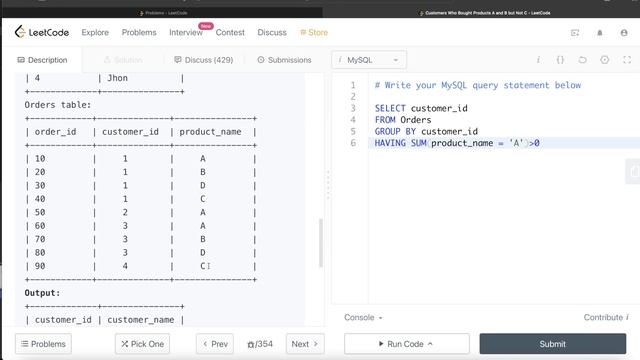
Task: Click the LeetCode logo
Action: point(42,32)
